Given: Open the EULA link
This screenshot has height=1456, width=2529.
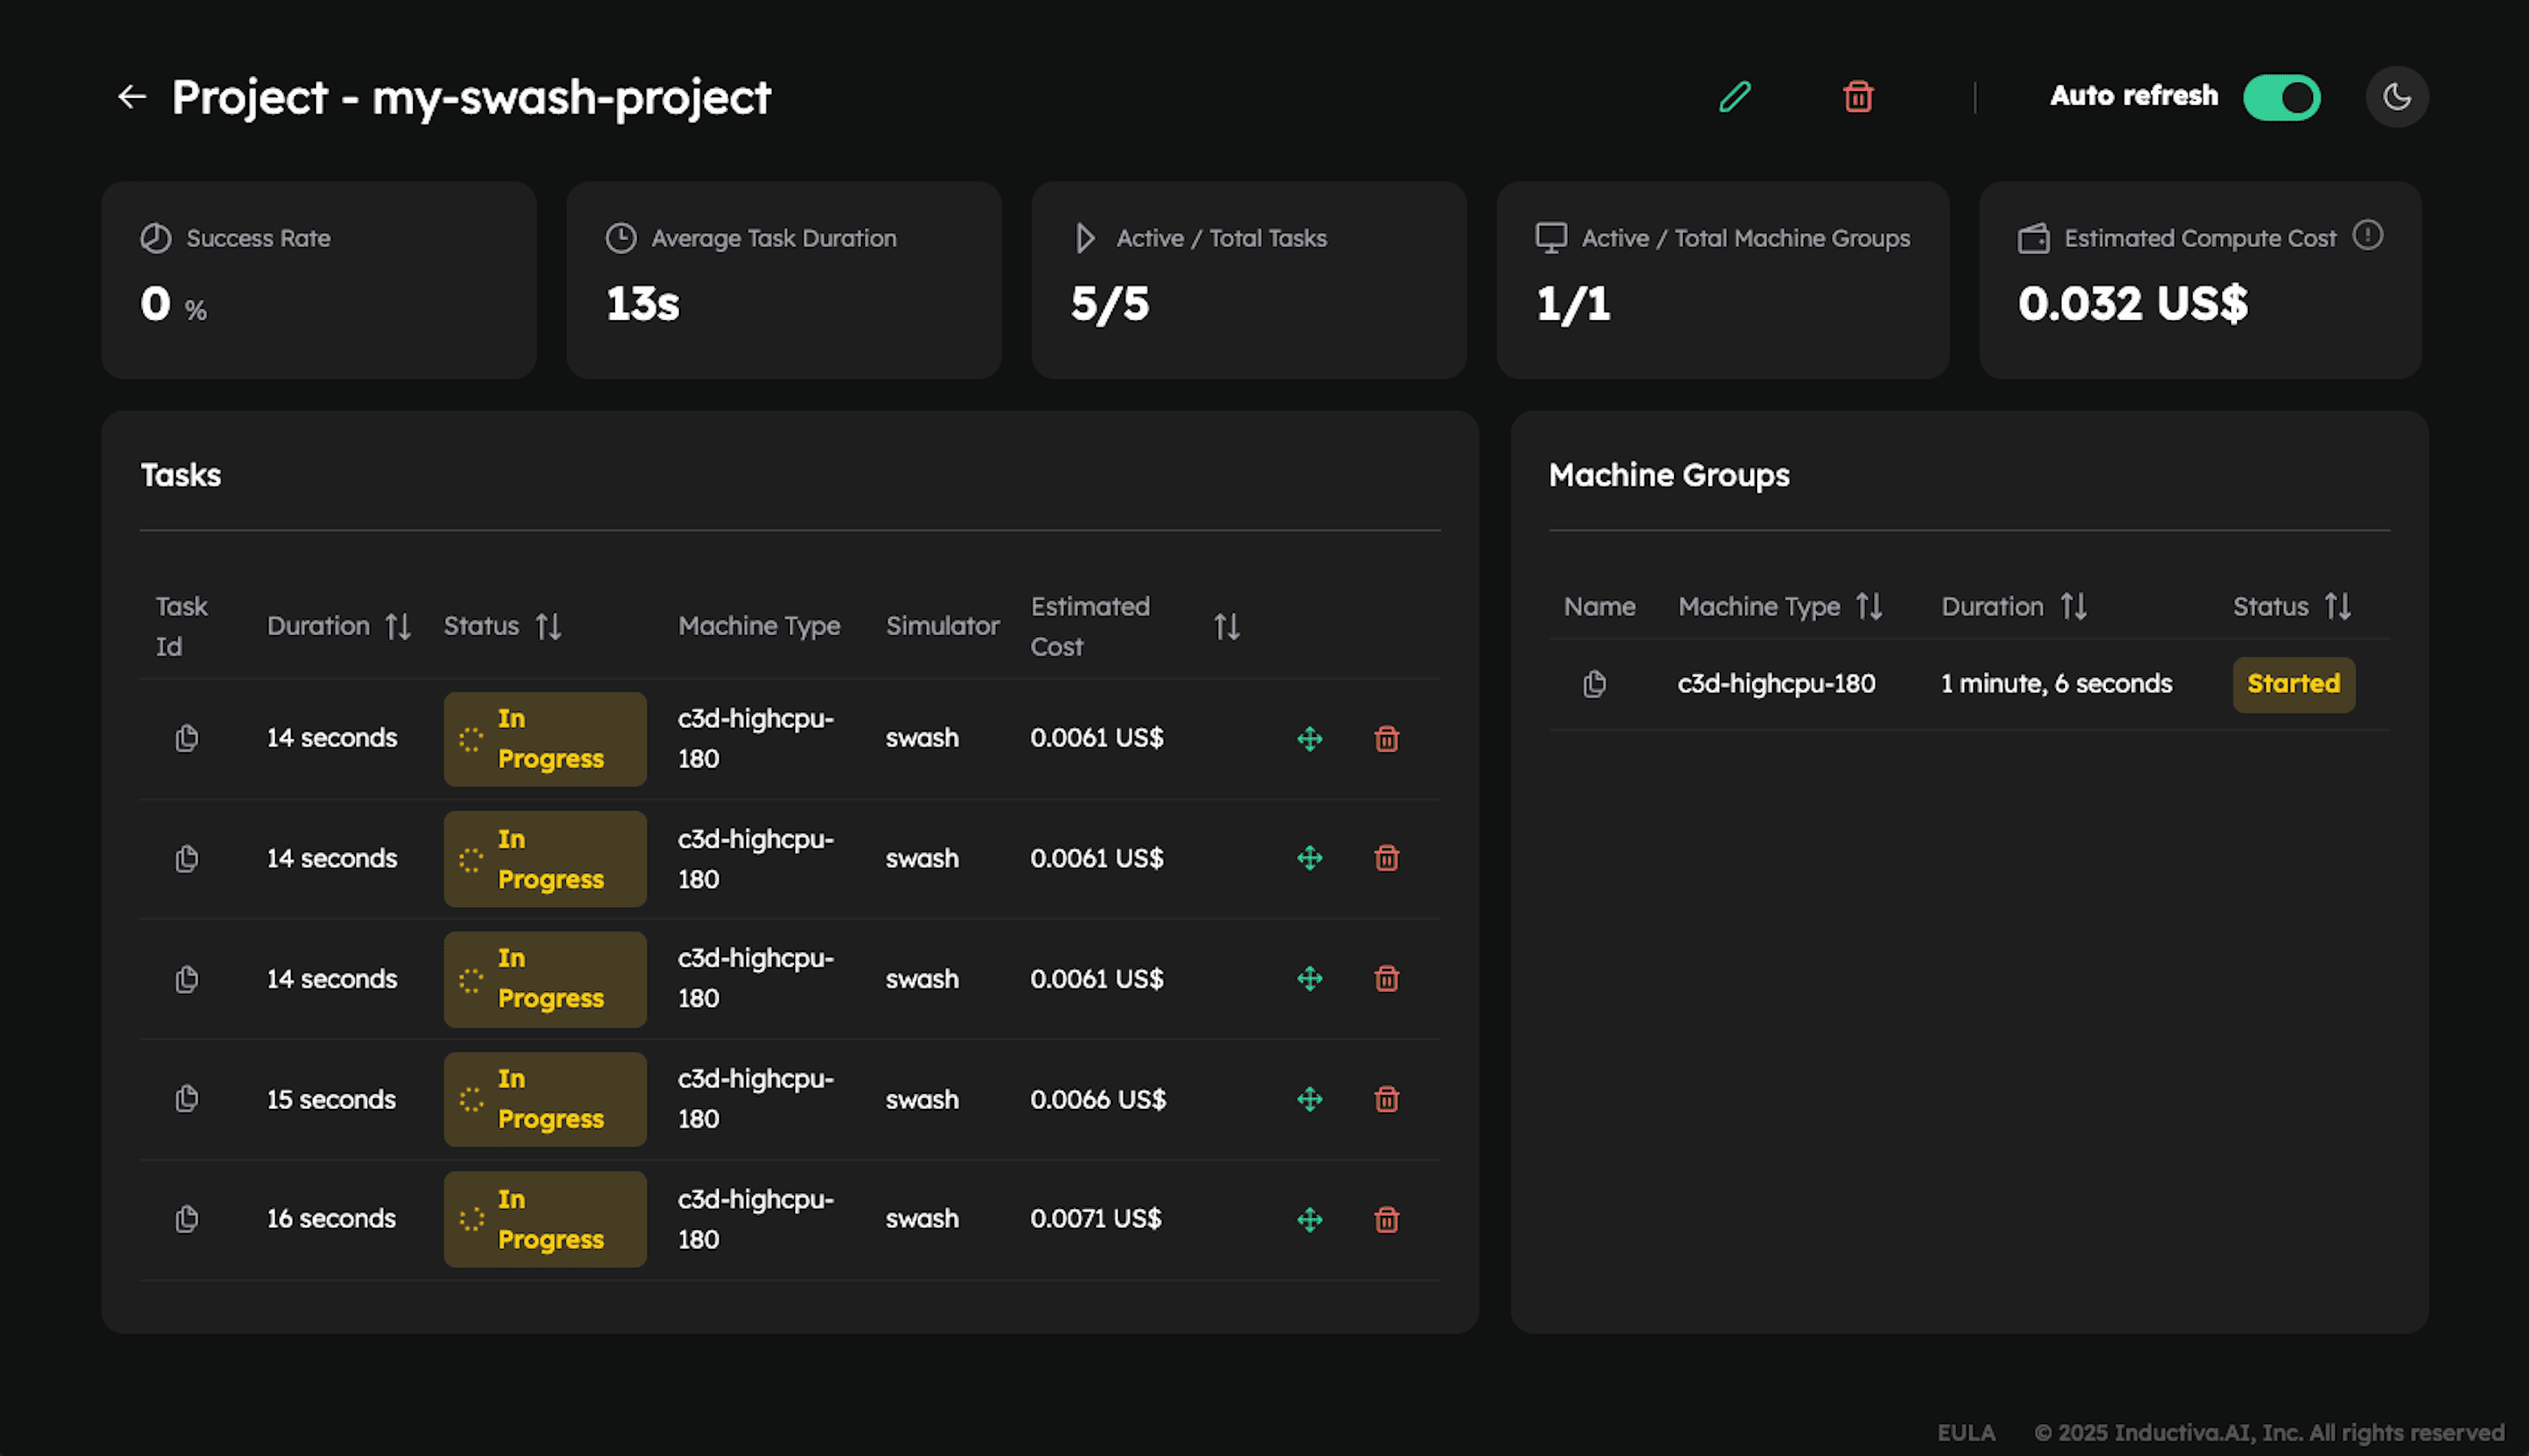Looking at the screenshot, I should 1965,1431.
